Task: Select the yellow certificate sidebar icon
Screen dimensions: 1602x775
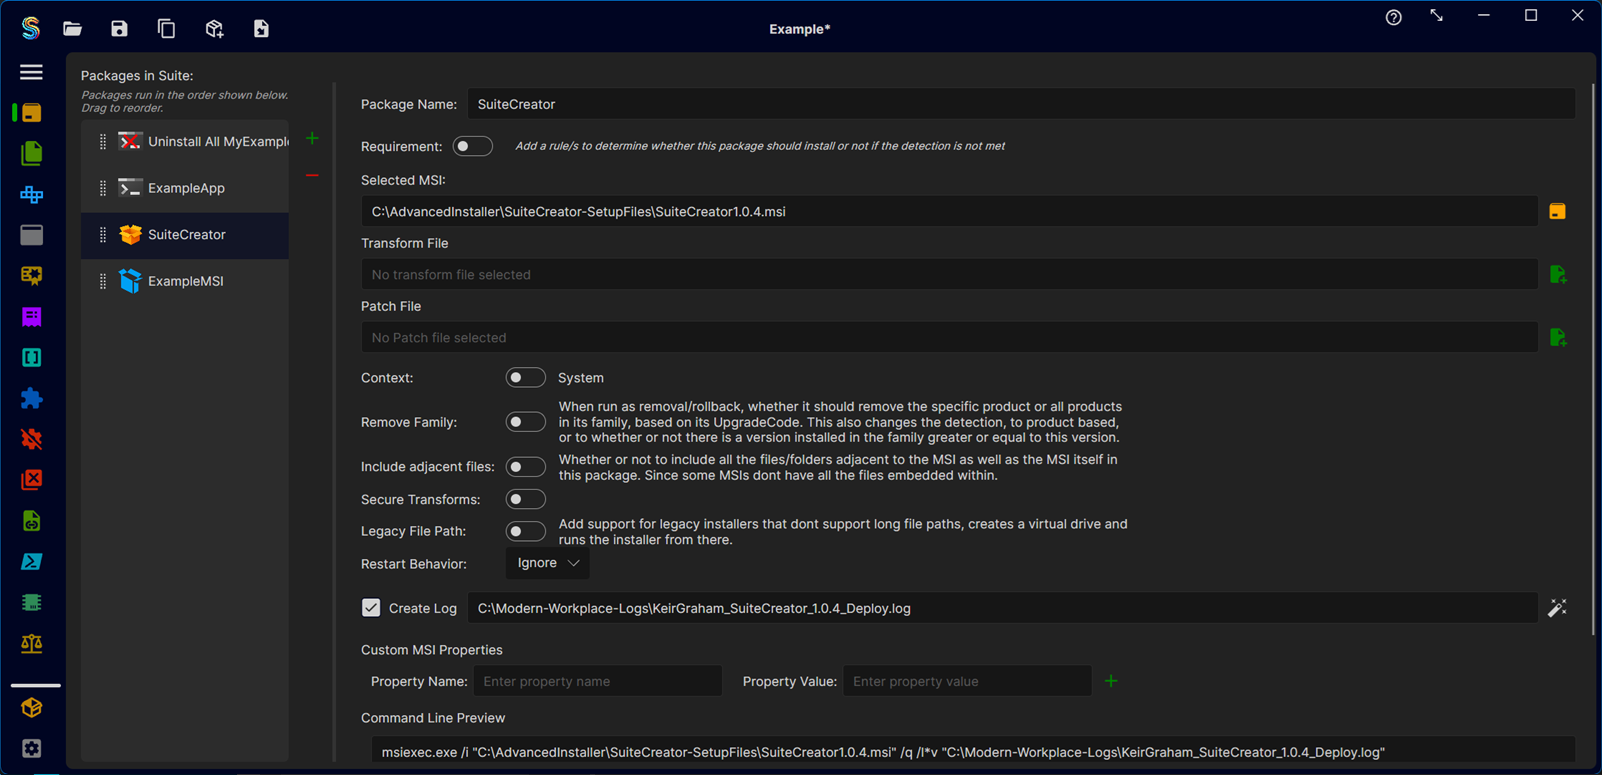Action: pyautogui.click(x=31, y=276)
